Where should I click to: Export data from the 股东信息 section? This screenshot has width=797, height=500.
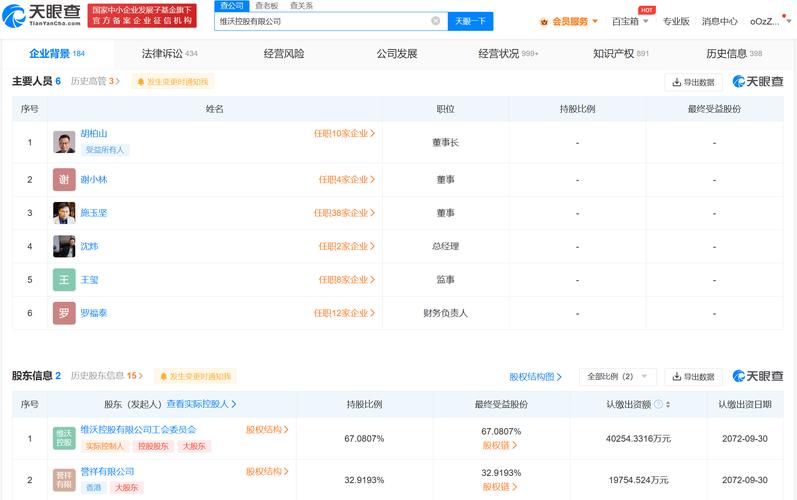[693, 377]
